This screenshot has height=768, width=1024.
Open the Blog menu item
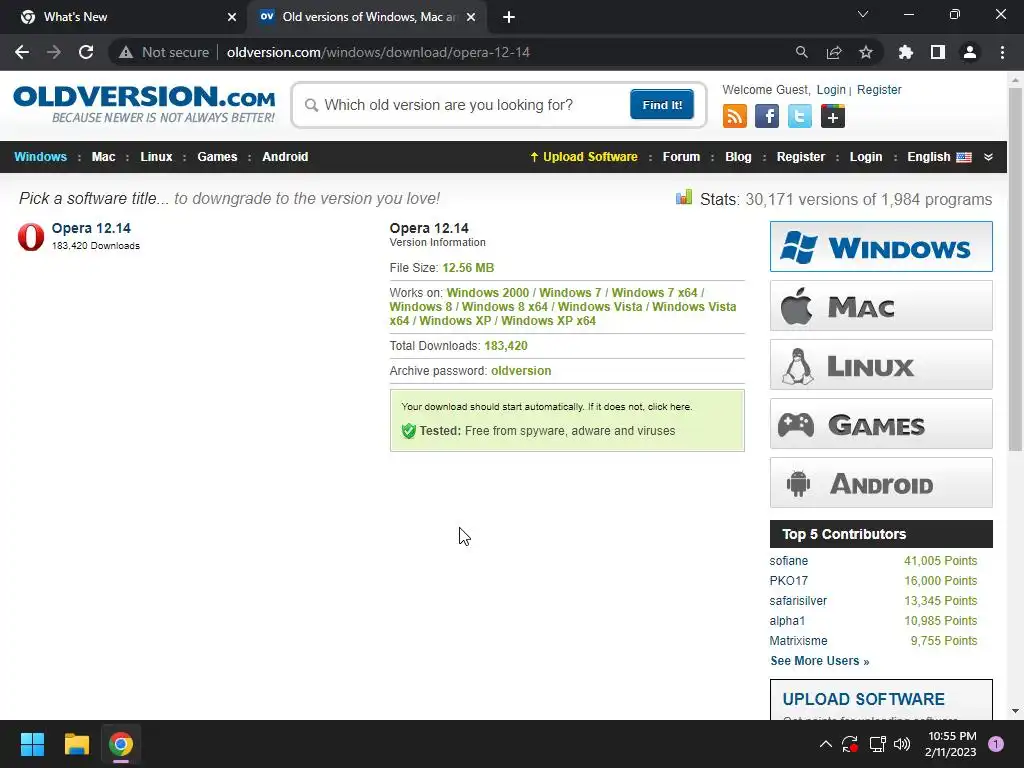[x=738, y=157]
